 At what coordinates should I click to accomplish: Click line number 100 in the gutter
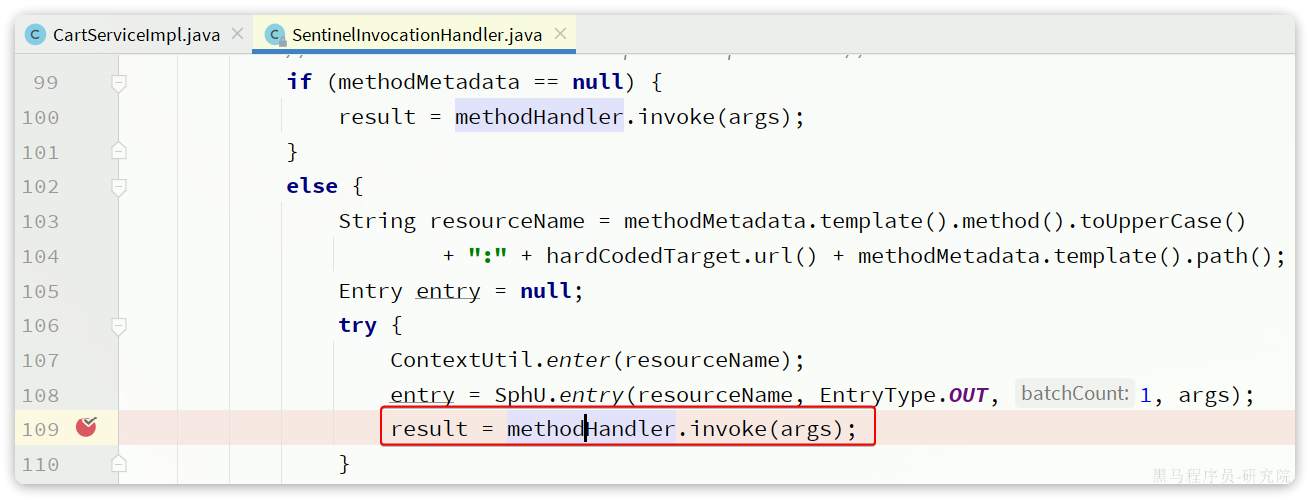click(40, 118)
